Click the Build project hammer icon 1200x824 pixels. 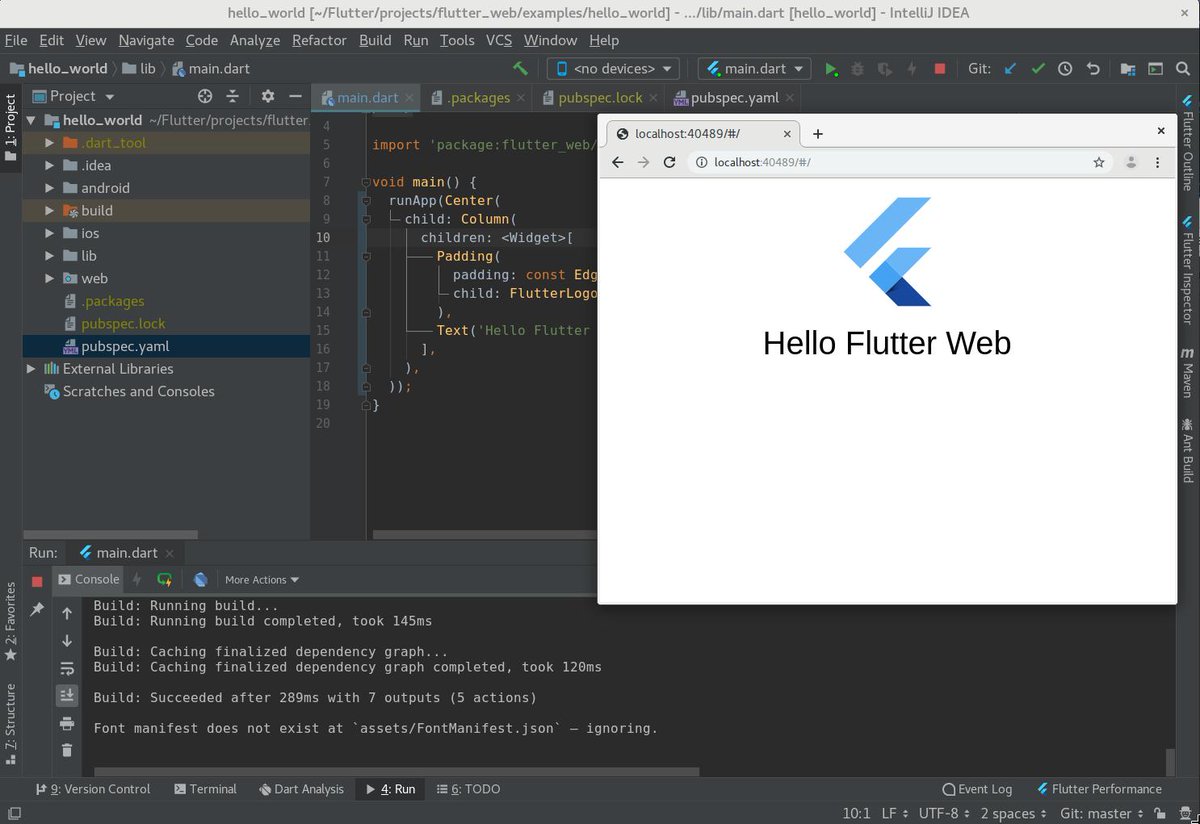coord(520,69)
